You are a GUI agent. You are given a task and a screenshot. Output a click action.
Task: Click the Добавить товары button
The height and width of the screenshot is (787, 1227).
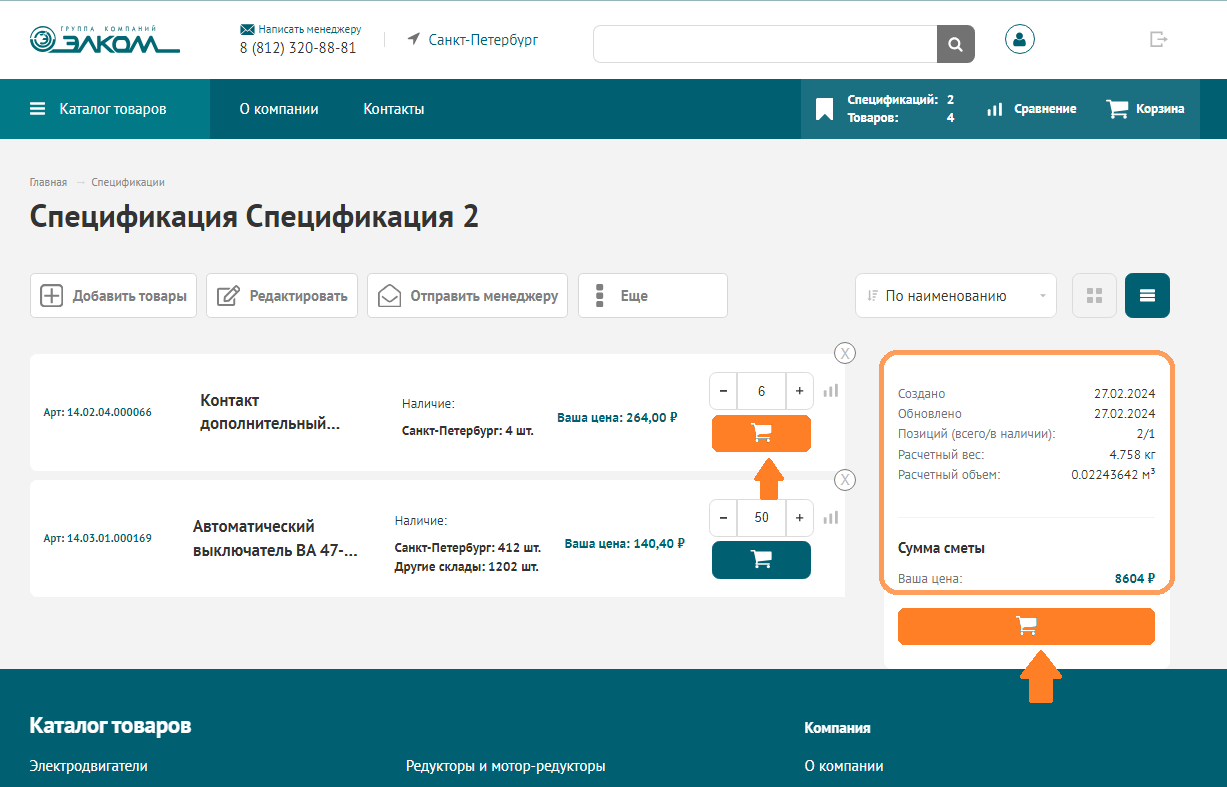114,296
